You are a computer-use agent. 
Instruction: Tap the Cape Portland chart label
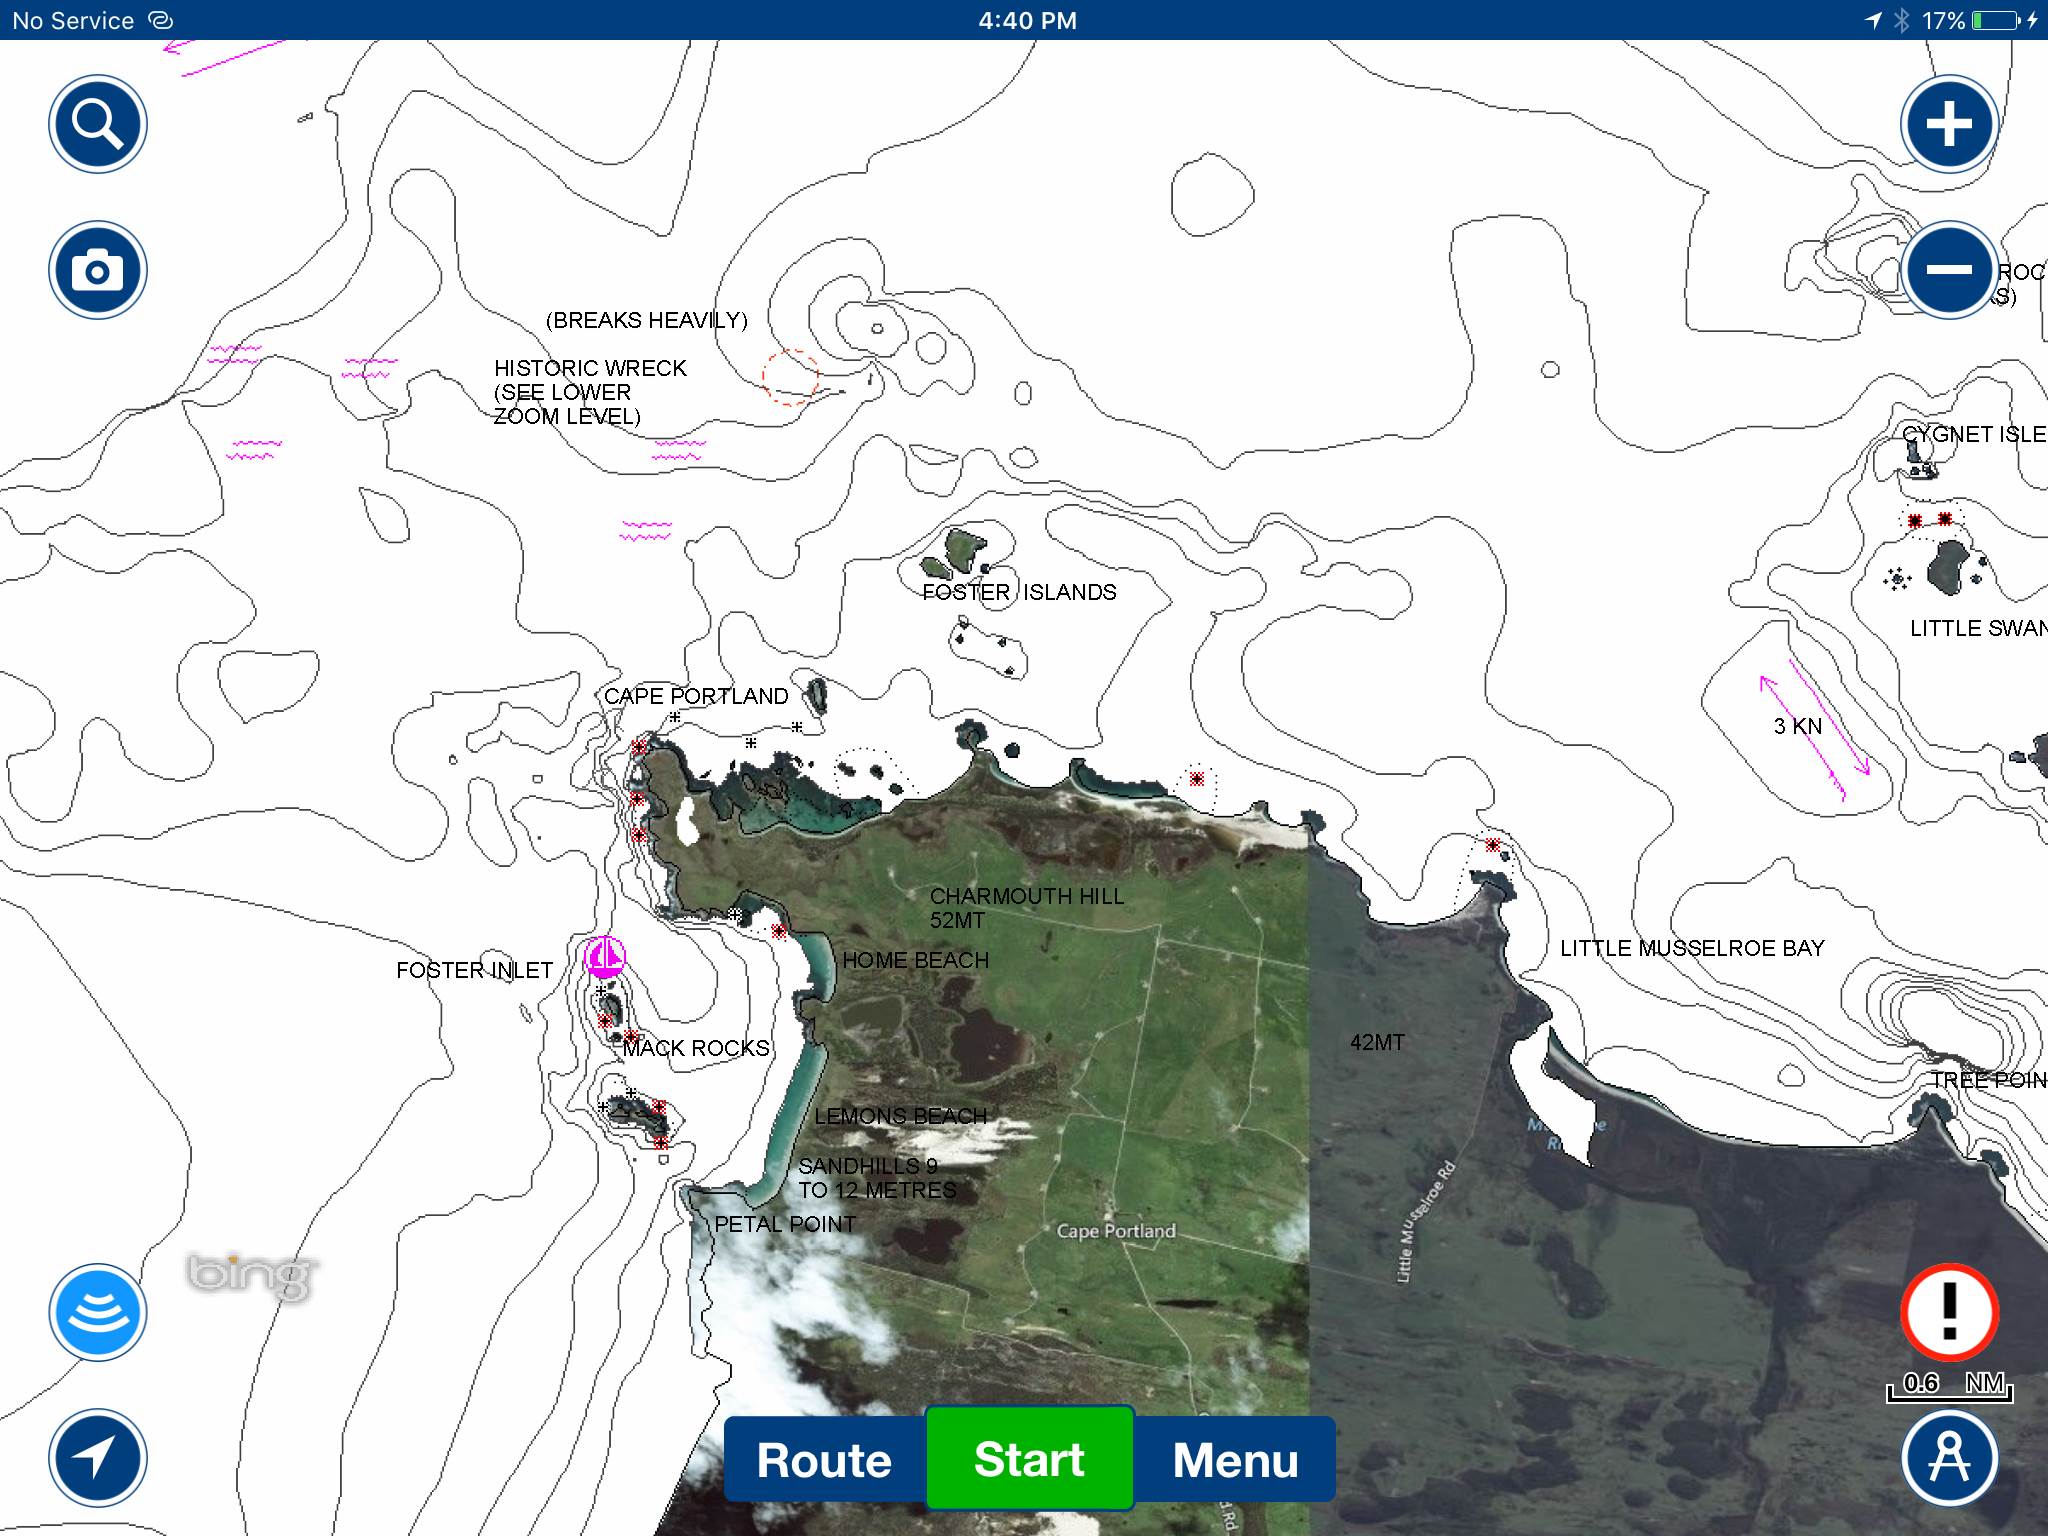coord(696,696)
